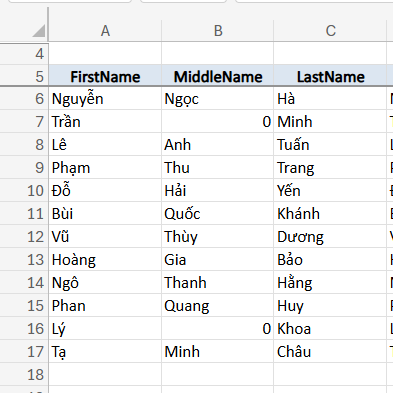
Task: Select row 17 header
Action: [24, 352]
